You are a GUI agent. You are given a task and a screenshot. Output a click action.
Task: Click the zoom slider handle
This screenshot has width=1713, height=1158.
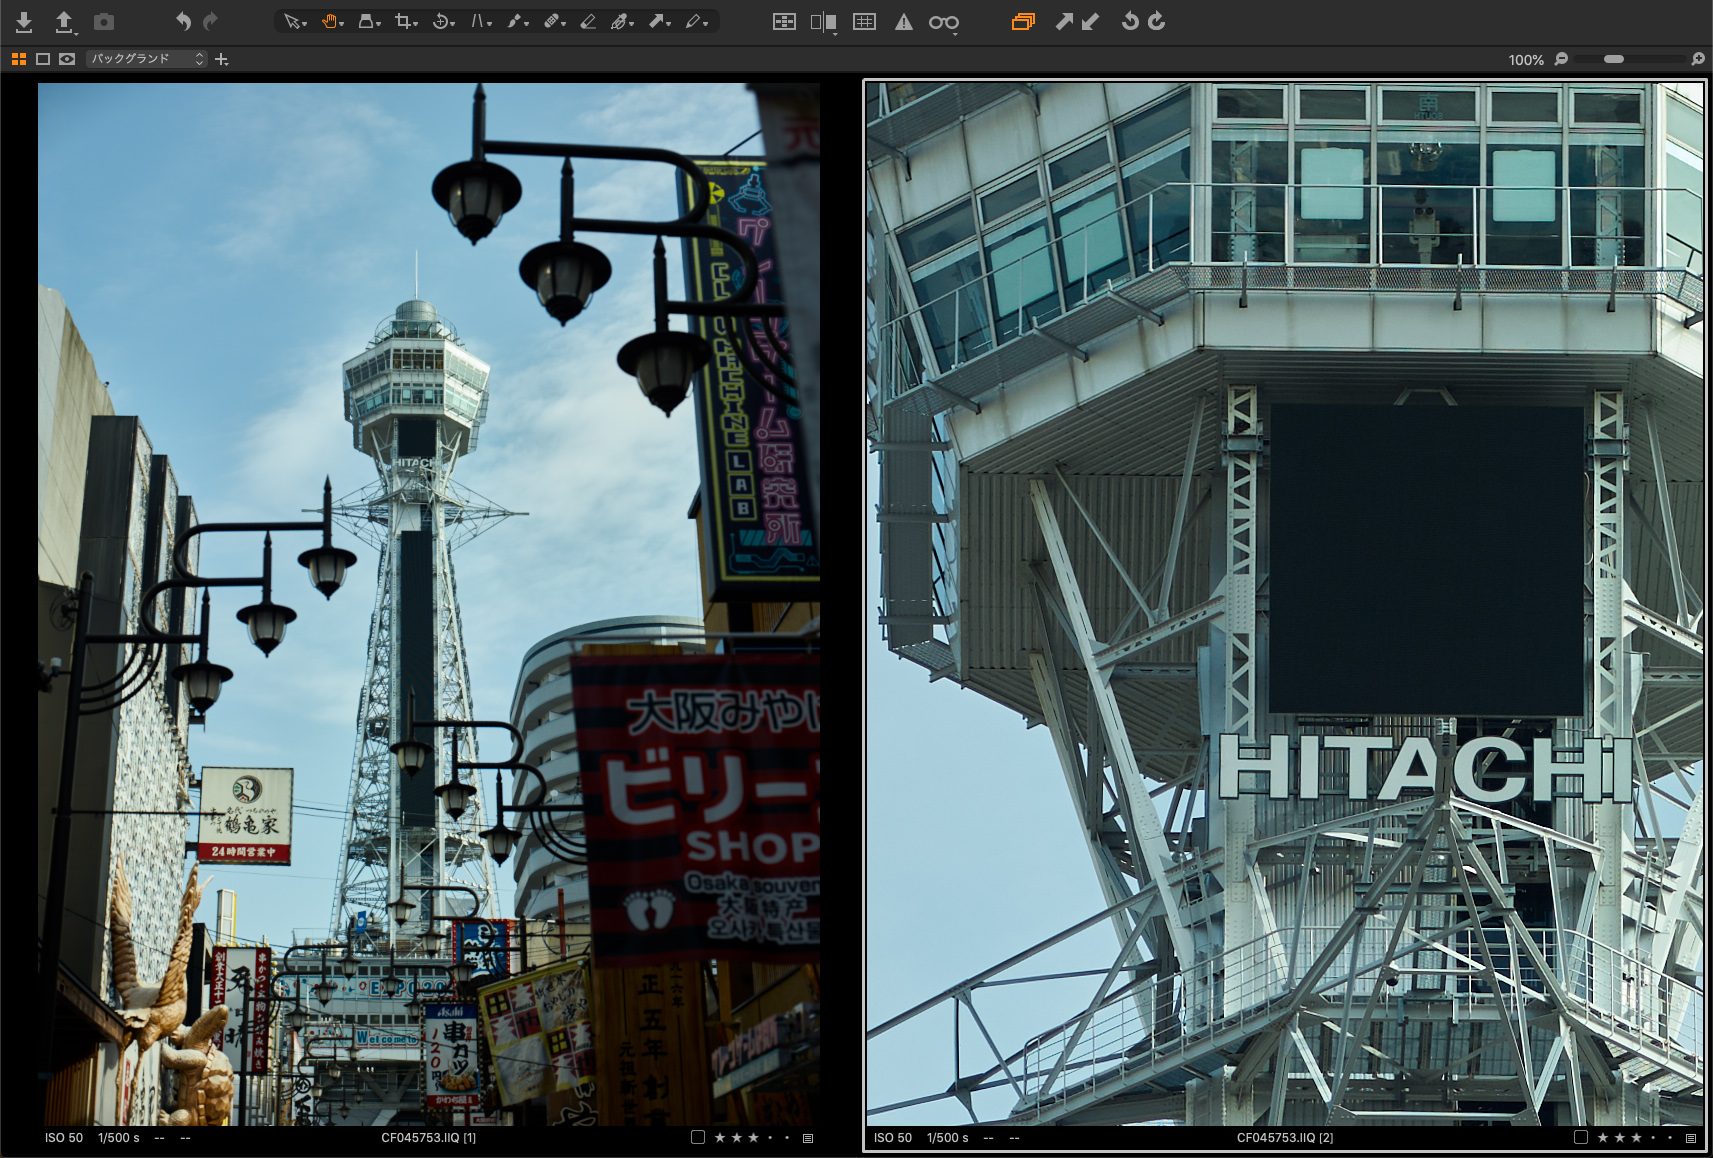1614,59
